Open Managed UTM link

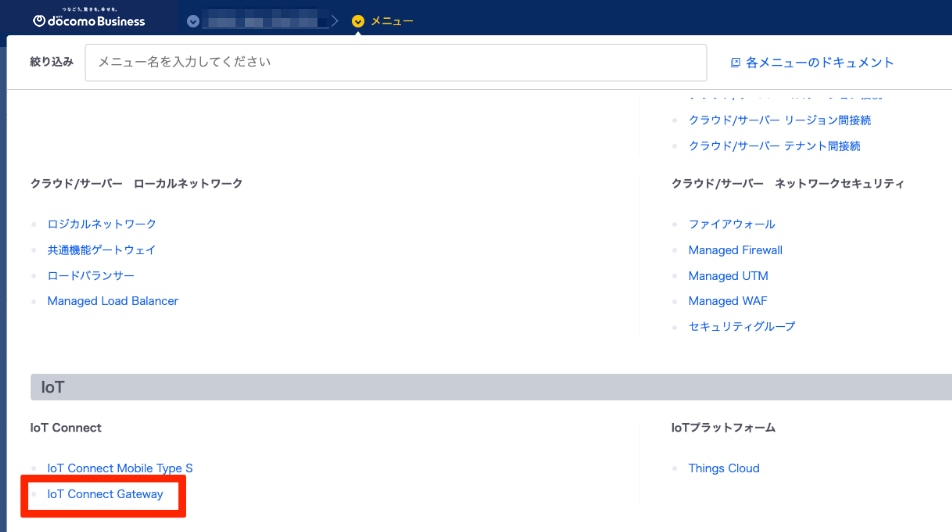click(728, 275)
